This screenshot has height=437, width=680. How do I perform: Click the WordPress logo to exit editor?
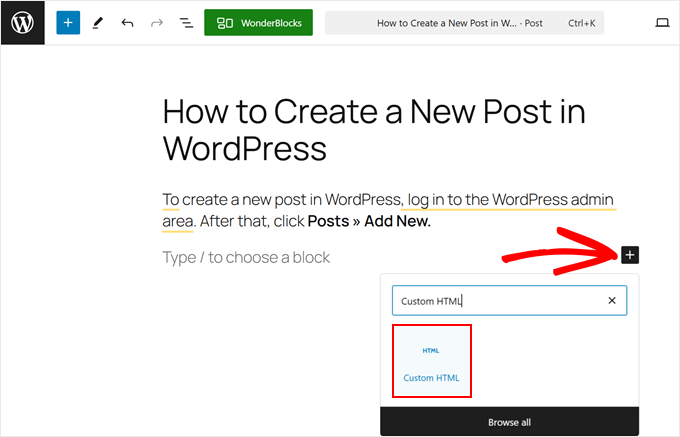click(x=22, y=22)
